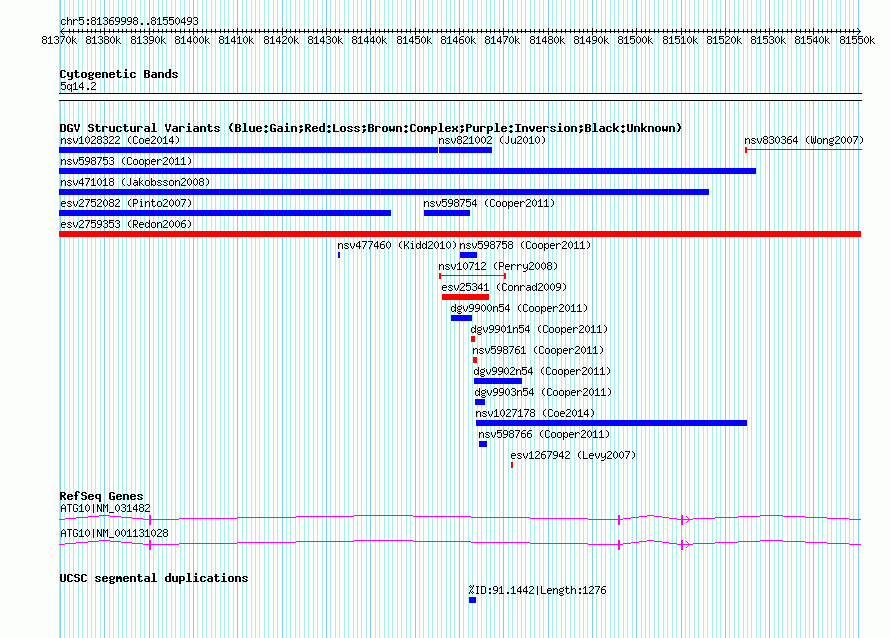Click the nsv1028322 (Coe2014) variant label
890x638 pixels.
(x=120, y=140)
